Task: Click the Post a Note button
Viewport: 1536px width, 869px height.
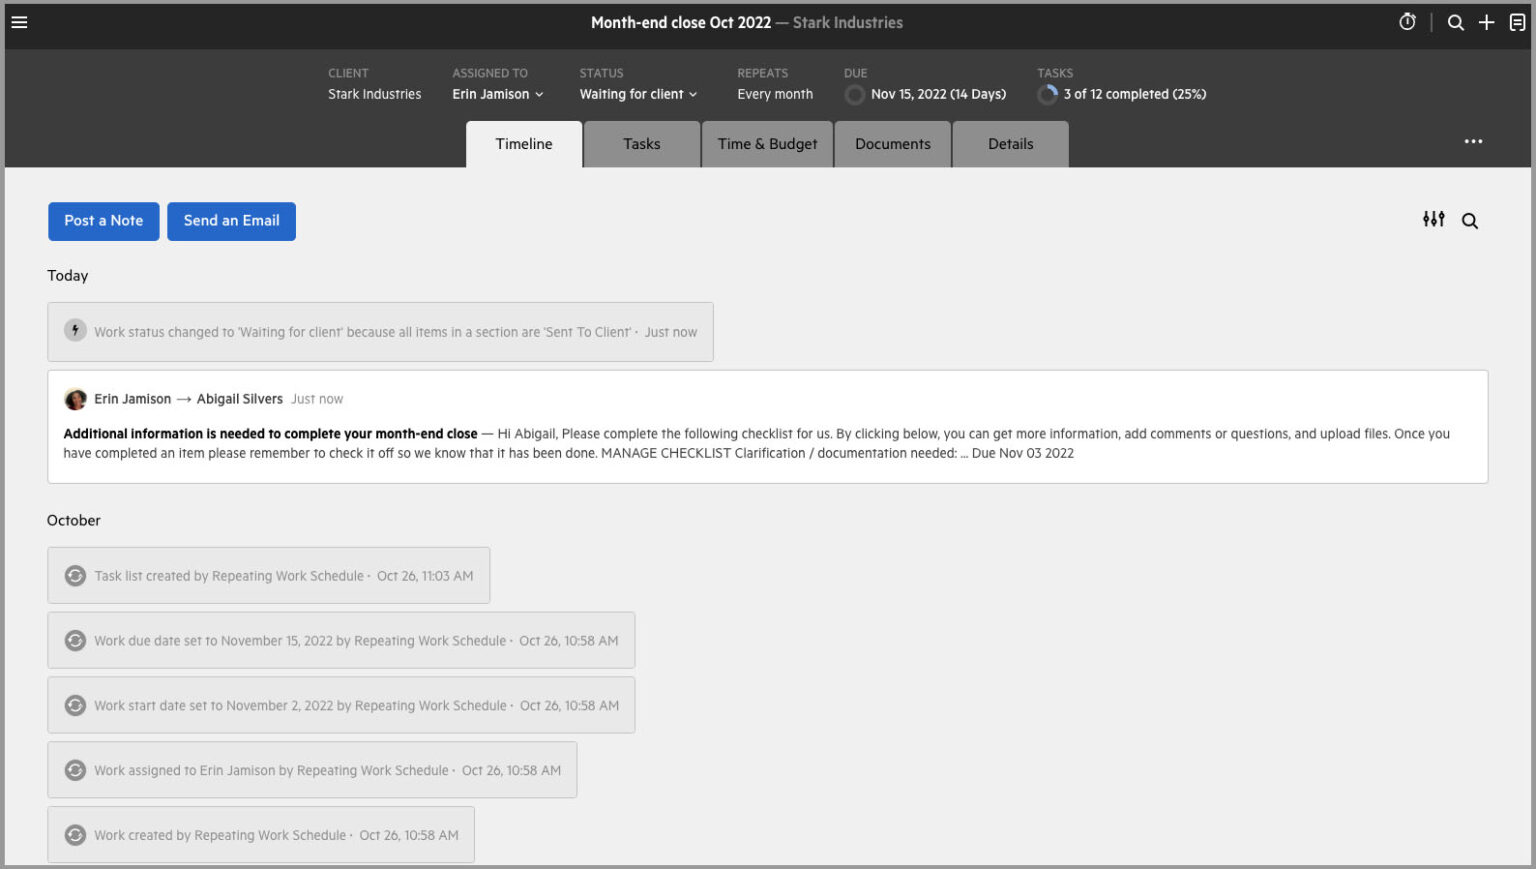Action: pos(103,221)
